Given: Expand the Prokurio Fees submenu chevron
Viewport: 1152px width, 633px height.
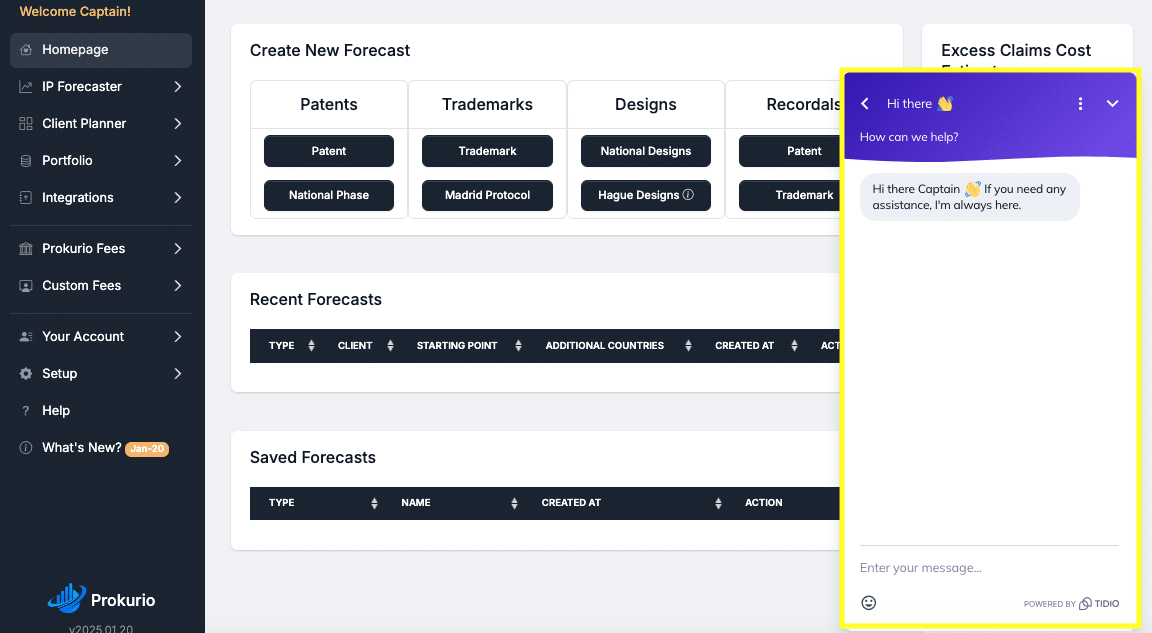Looking at the screenshot, I should (178, 249).
